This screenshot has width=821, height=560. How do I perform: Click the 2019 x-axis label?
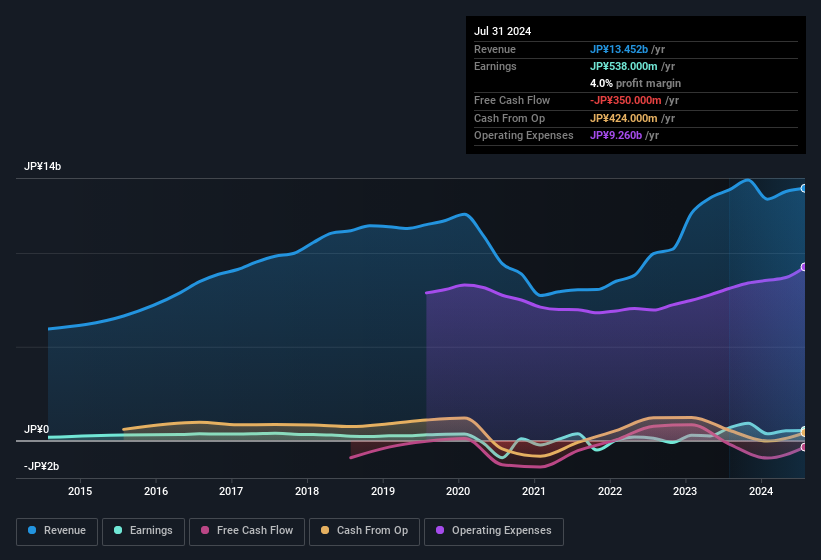(x=383, y=491)
